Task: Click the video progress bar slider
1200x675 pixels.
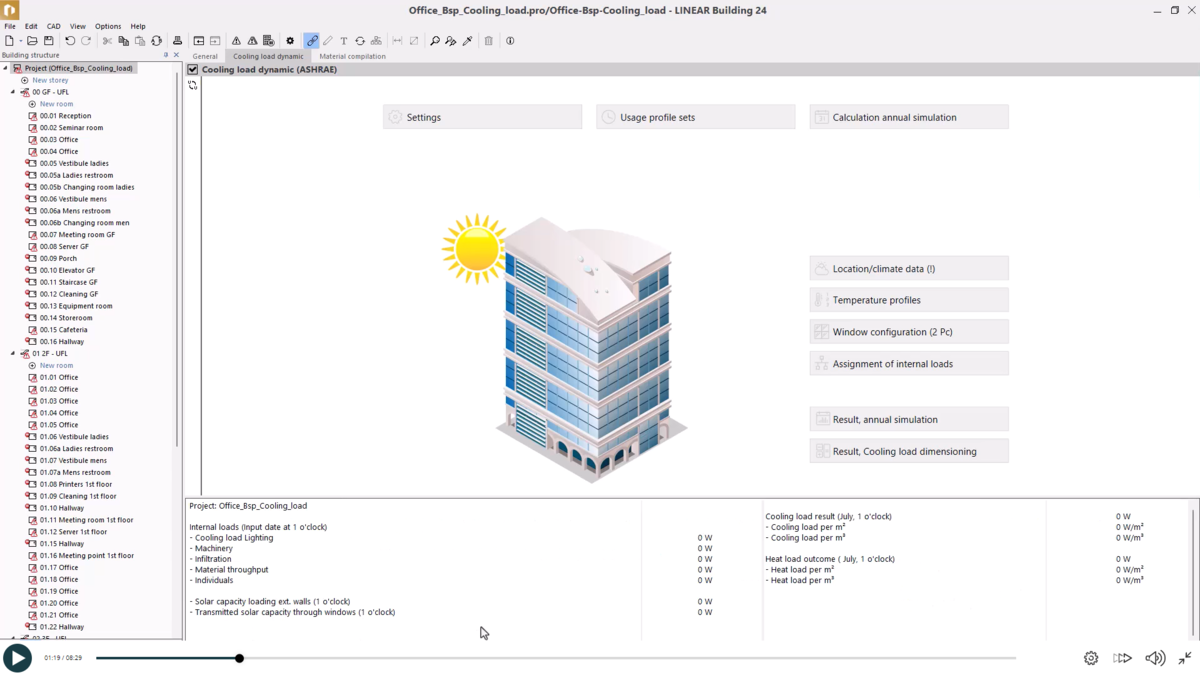Action: coord(238,658)
